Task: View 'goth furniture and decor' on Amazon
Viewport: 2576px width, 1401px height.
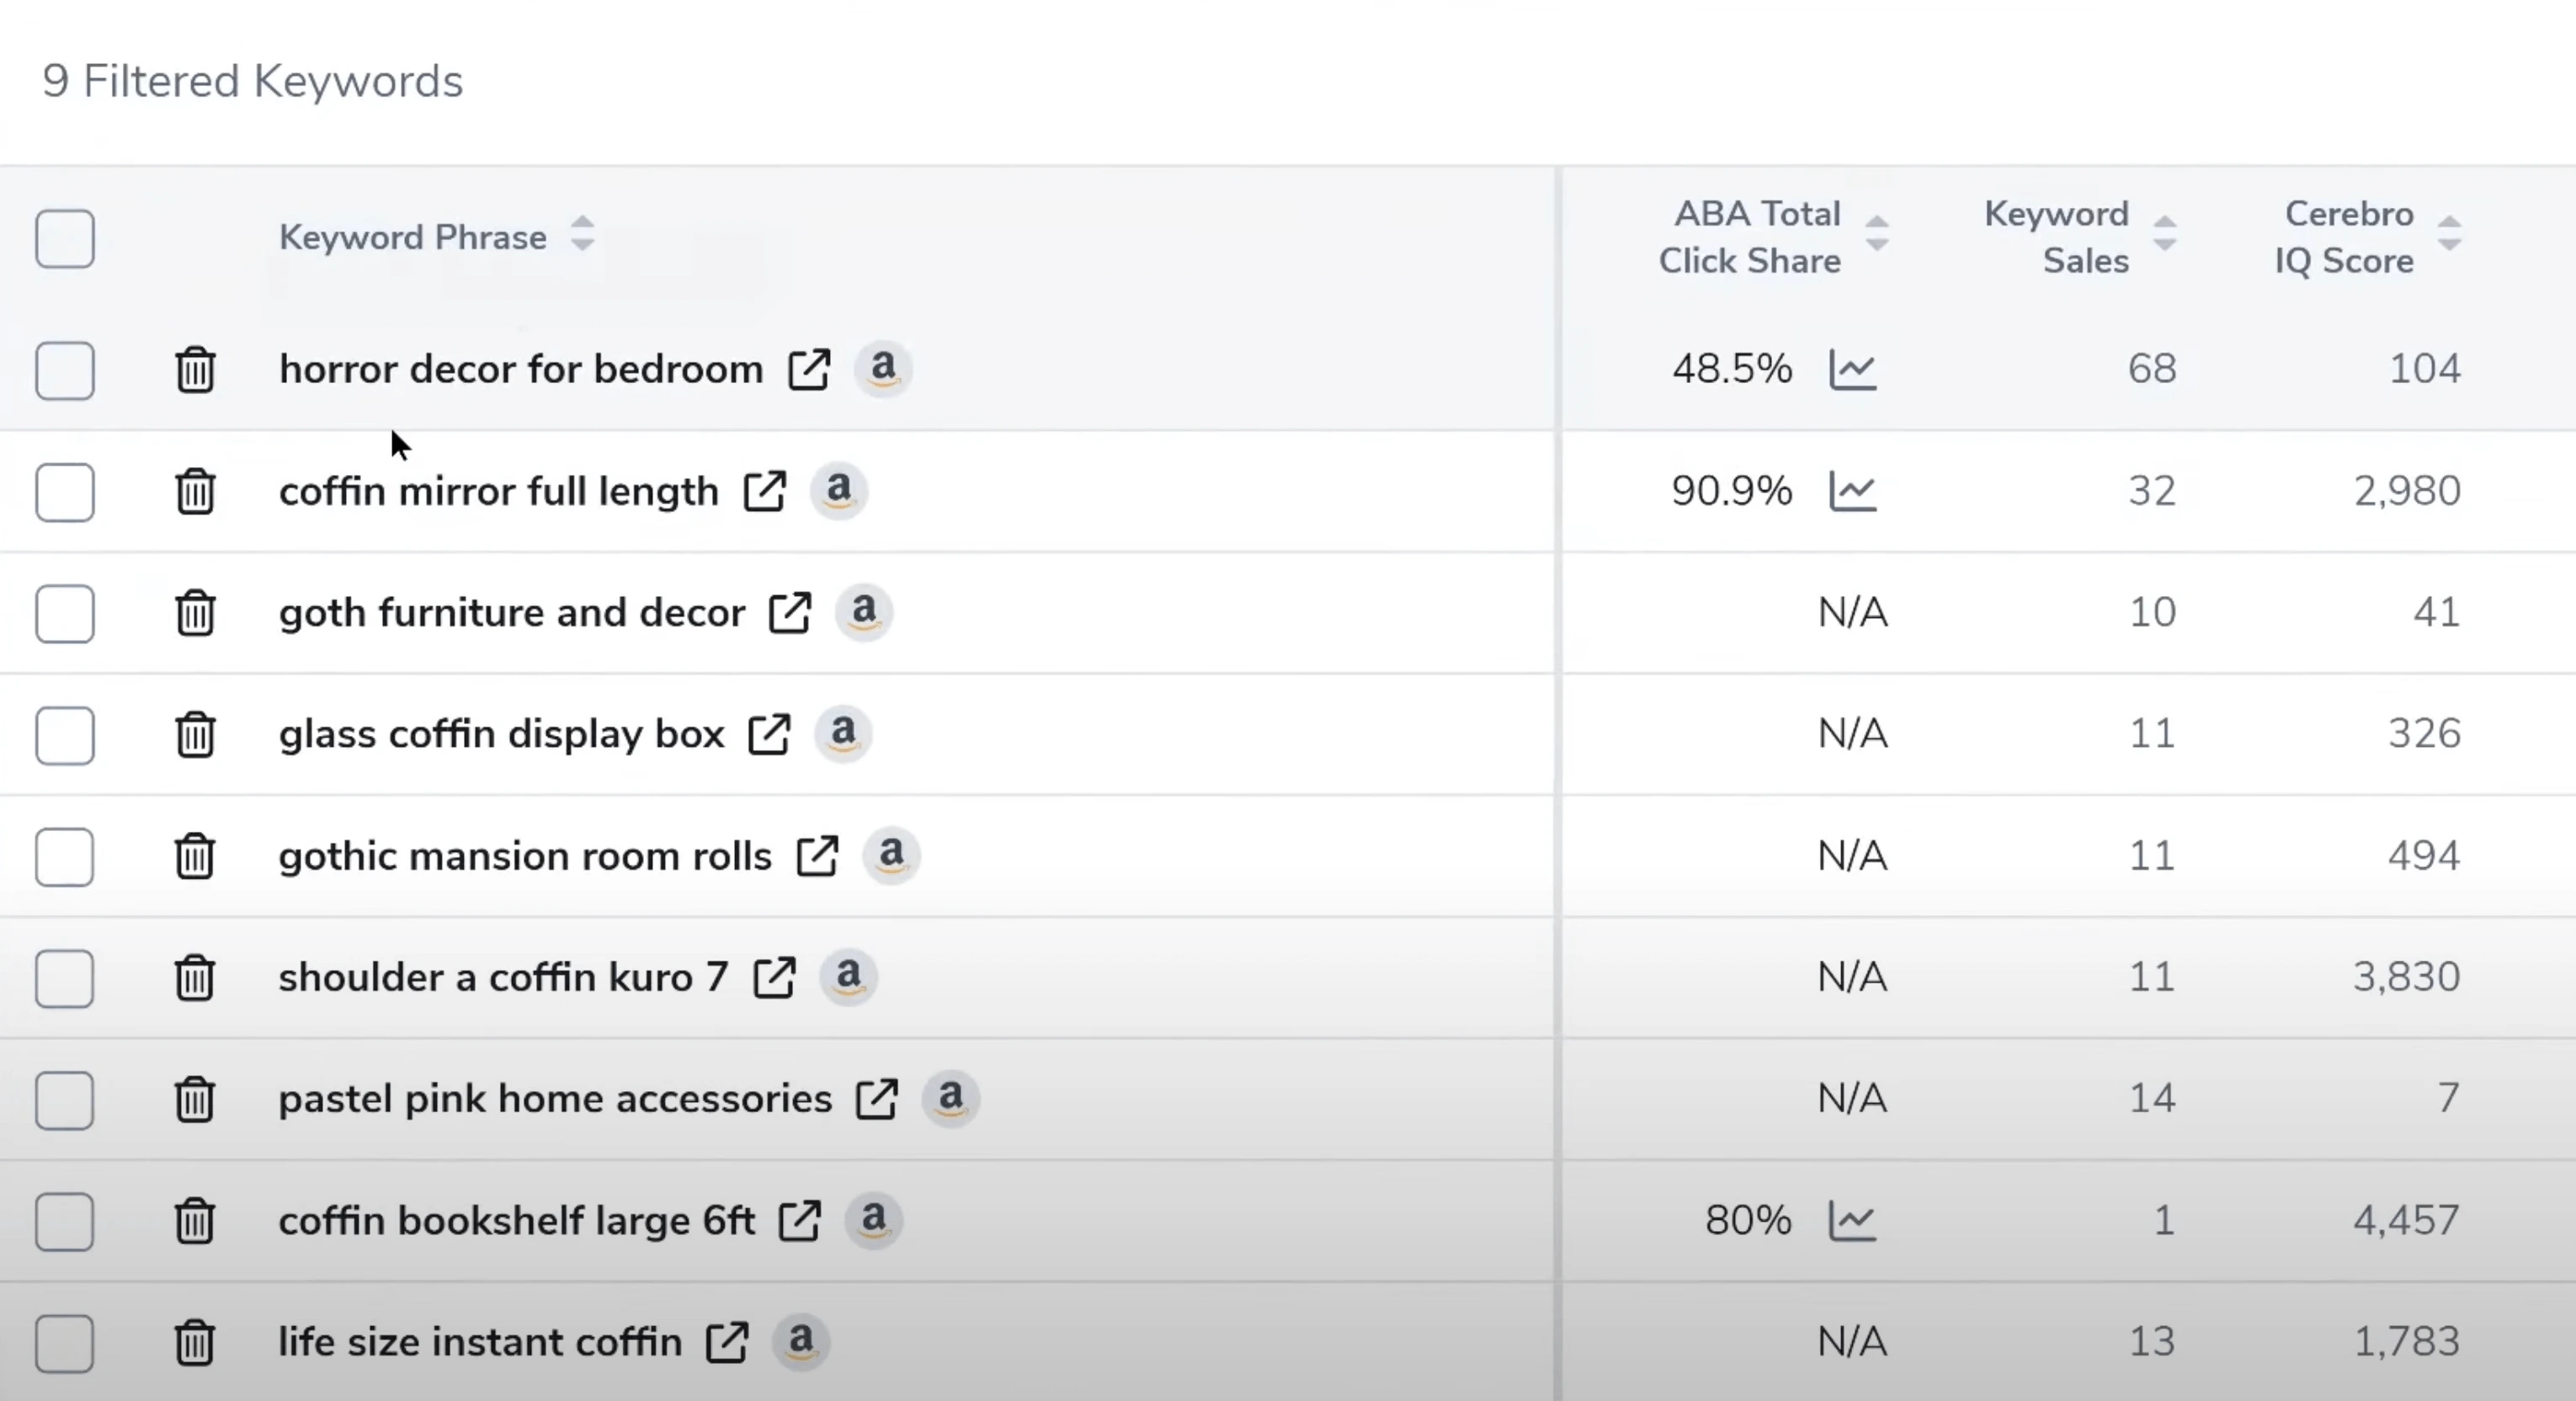Action: (864, 611)
